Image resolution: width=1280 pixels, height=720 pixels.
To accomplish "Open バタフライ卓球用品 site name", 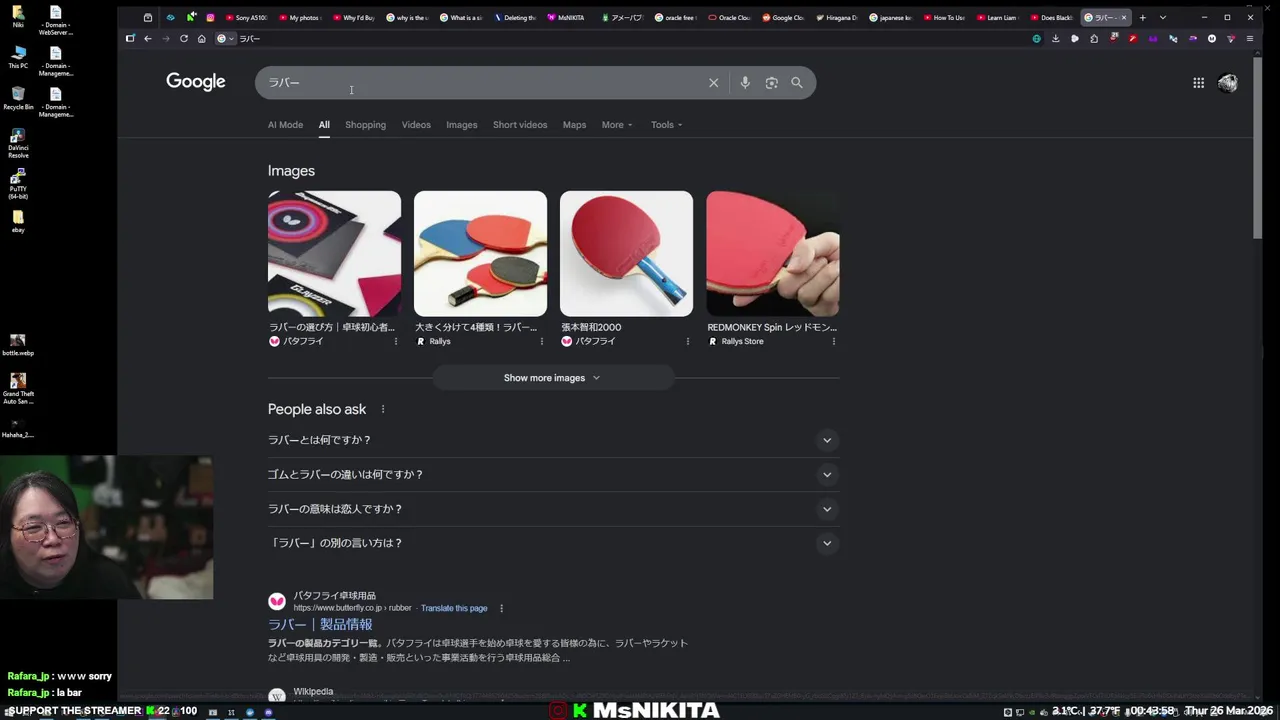I will [334, 596].
